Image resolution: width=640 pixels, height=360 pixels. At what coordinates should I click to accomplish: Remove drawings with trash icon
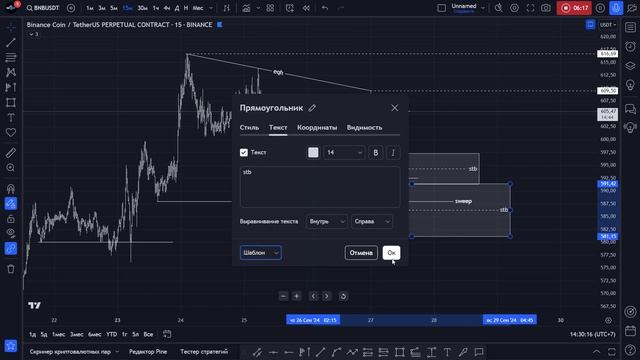[x=11, y=269]
